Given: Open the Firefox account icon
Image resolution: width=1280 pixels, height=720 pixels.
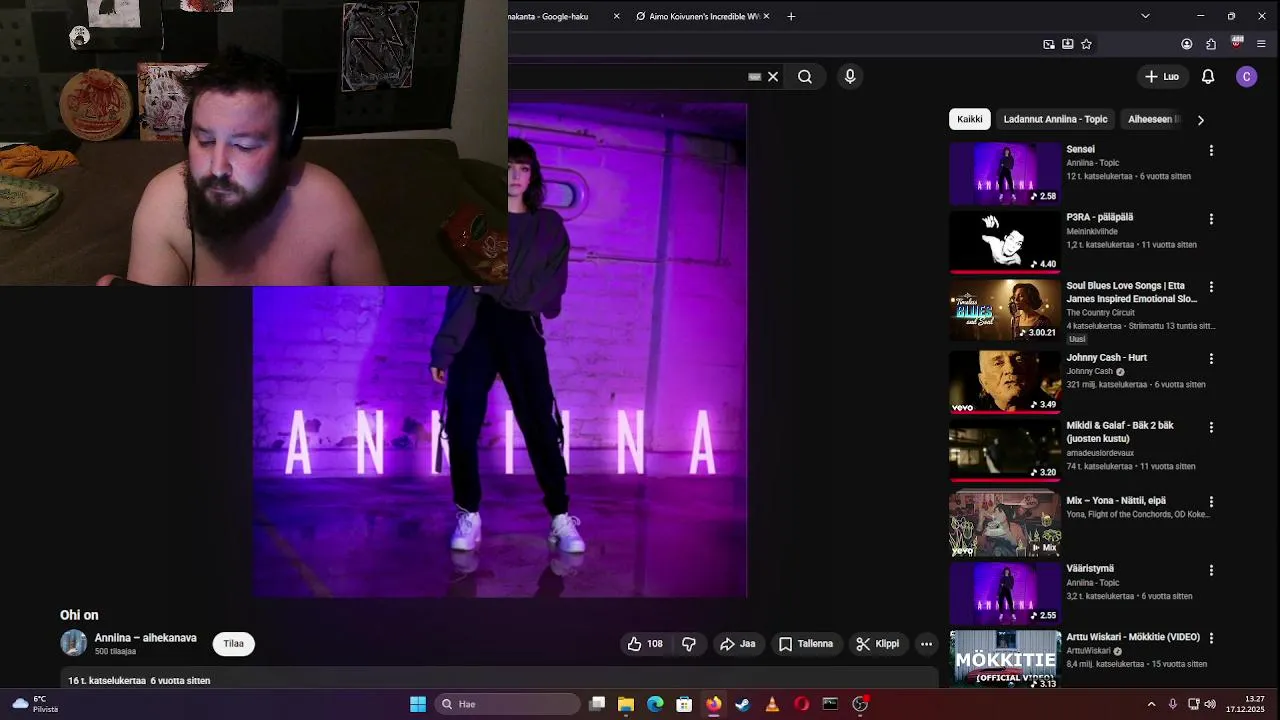Looking at the screenshot, I should 1186,44.
